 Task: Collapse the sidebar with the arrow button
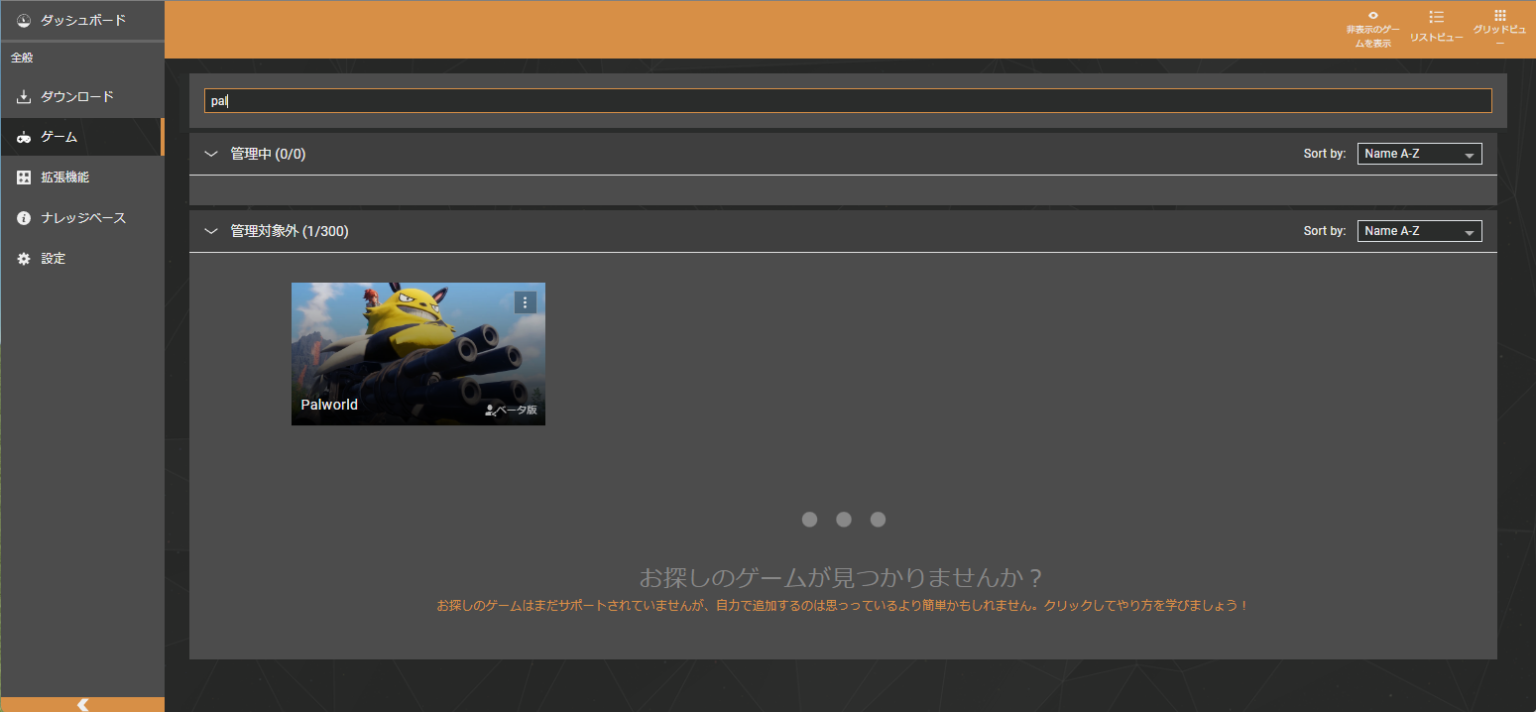82,704
